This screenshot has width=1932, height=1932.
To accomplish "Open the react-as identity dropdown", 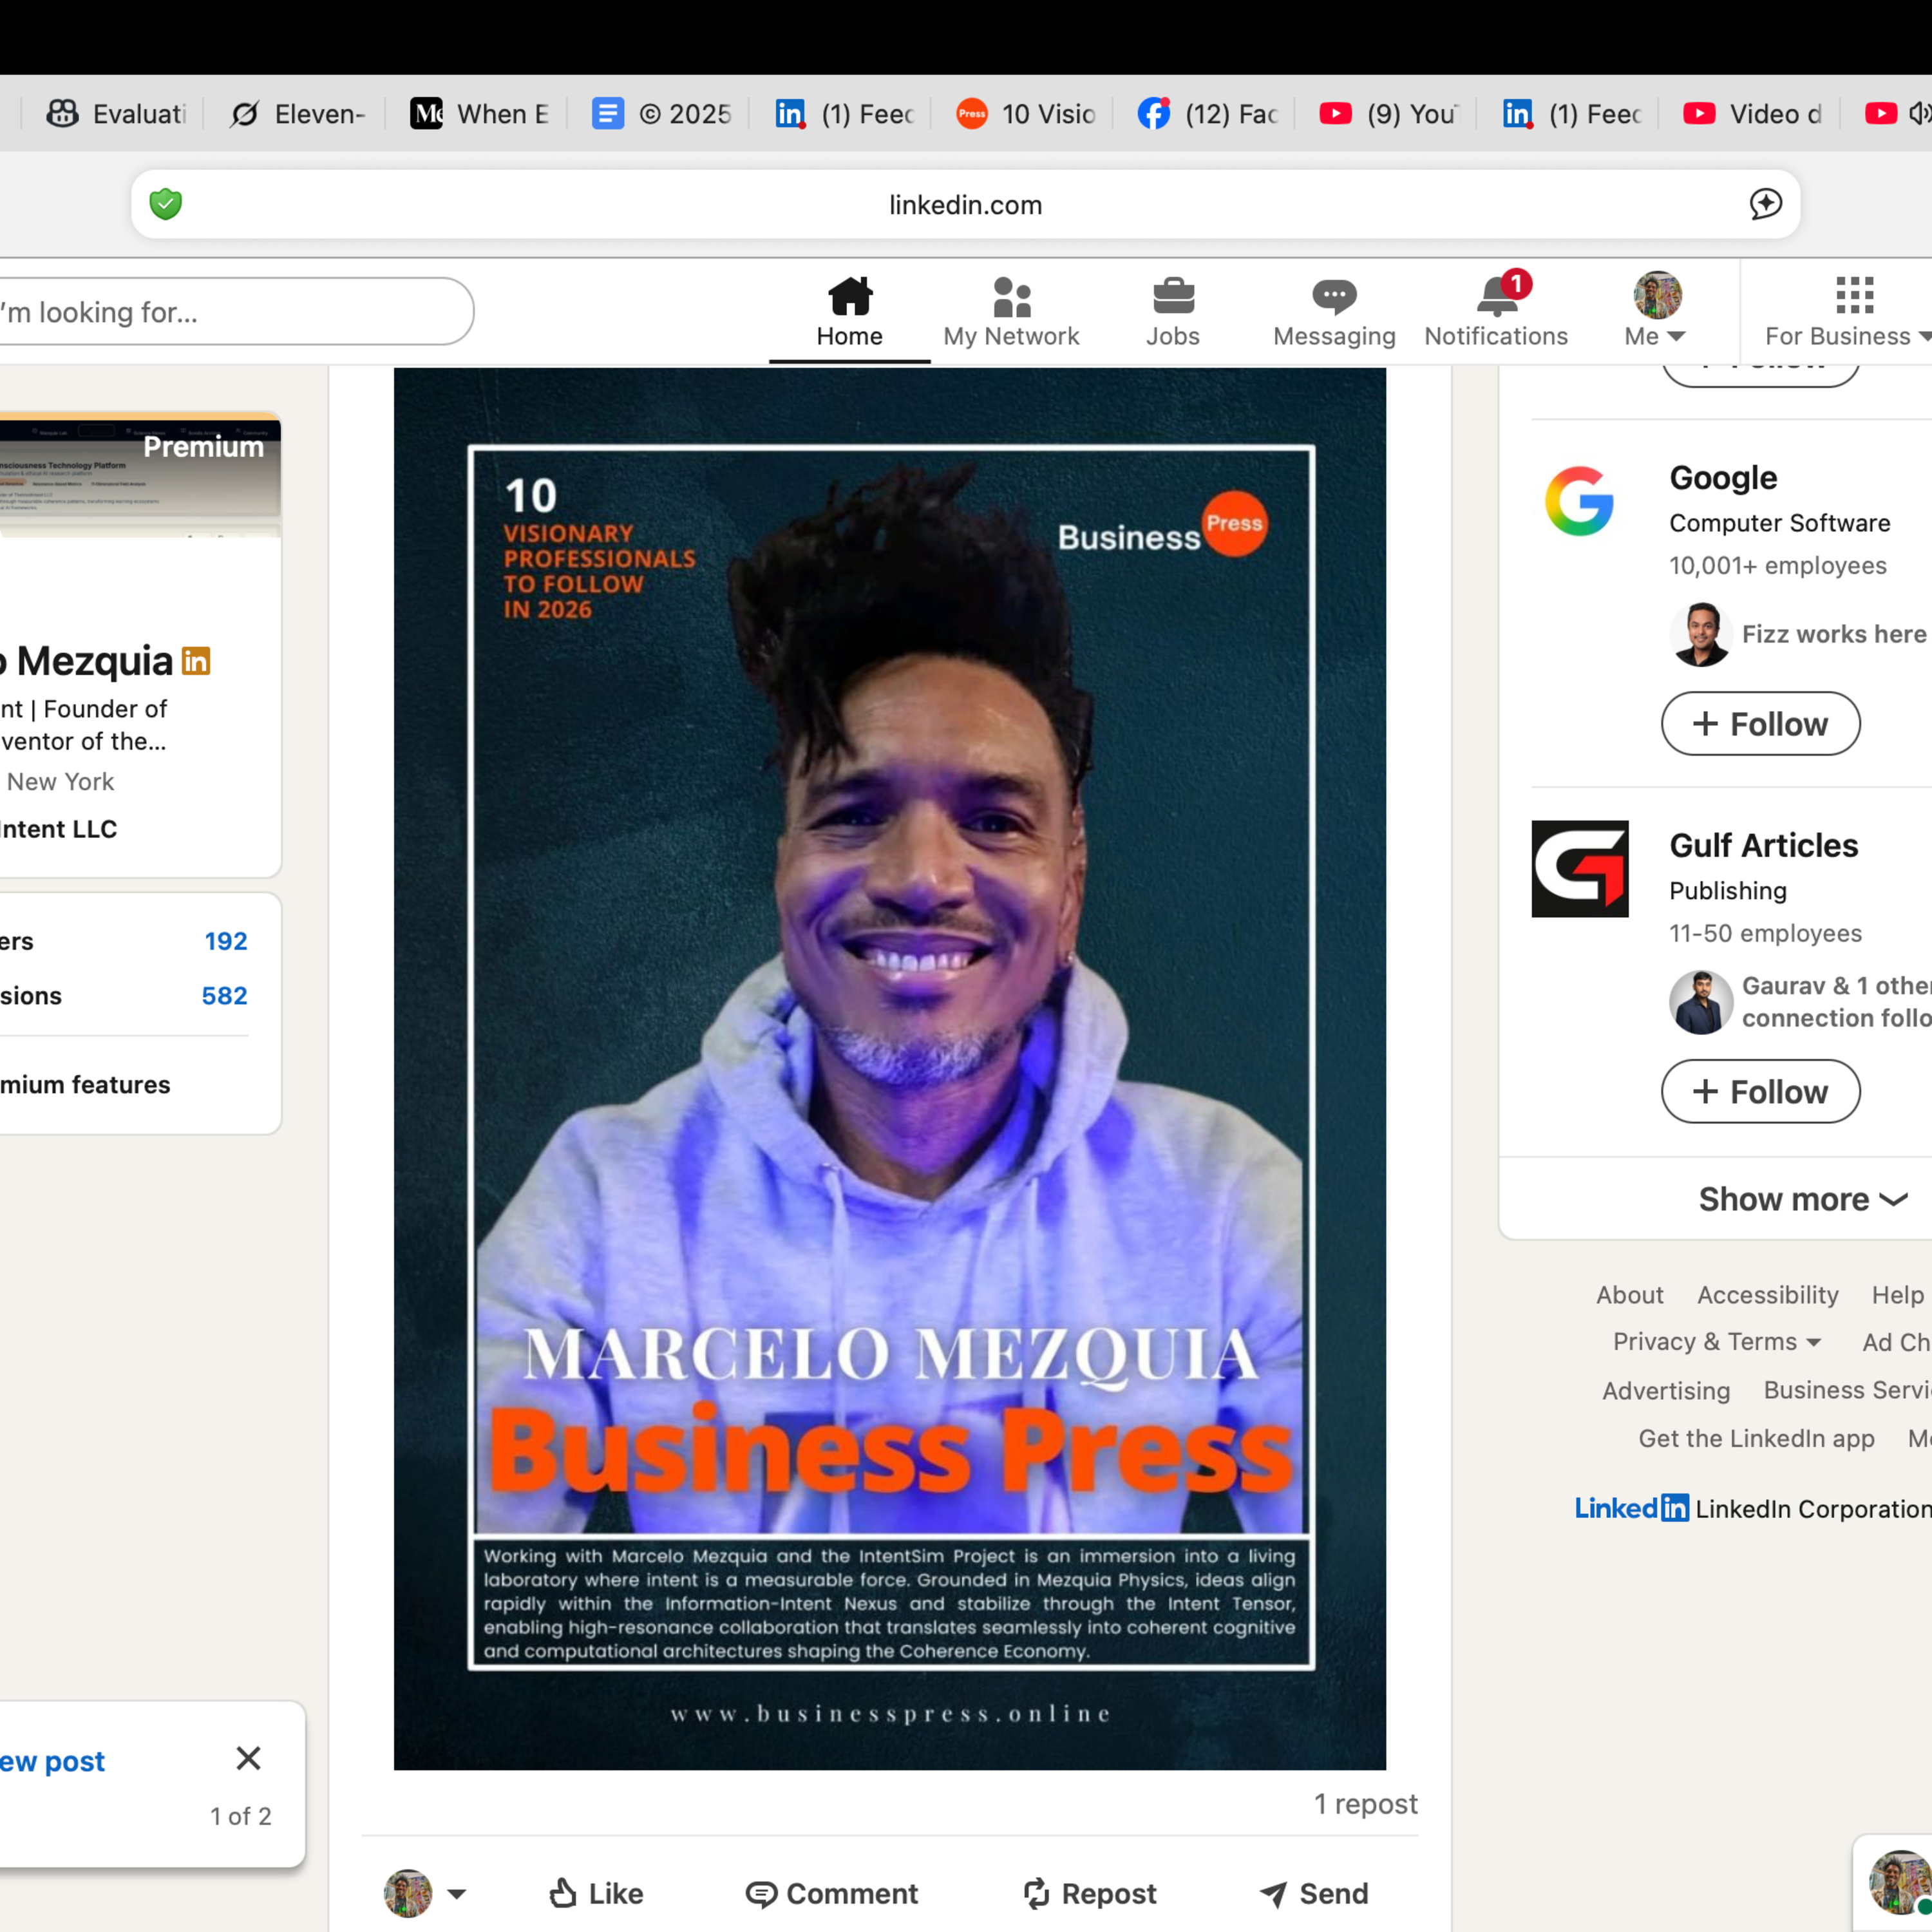I will pyautogui.click(x=424, y=1894).
